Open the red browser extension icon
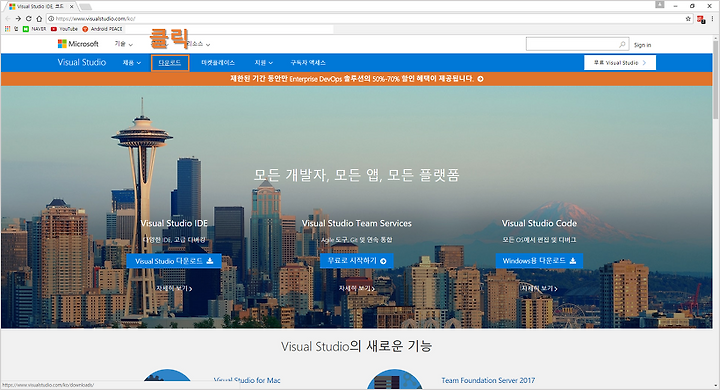Viewport: 720px width, 390px height. (701, 19)
